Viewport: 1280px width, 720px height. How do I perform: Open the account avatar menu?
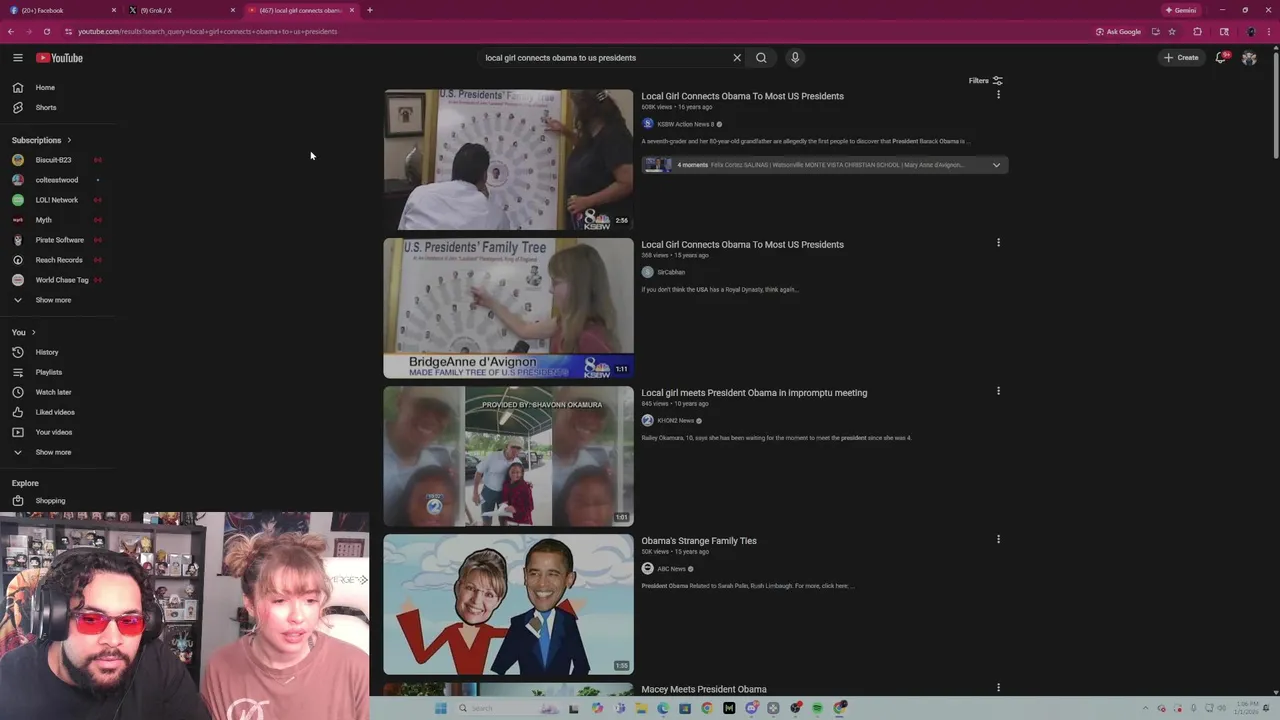pyautogui.click(x=1249, y=58)
